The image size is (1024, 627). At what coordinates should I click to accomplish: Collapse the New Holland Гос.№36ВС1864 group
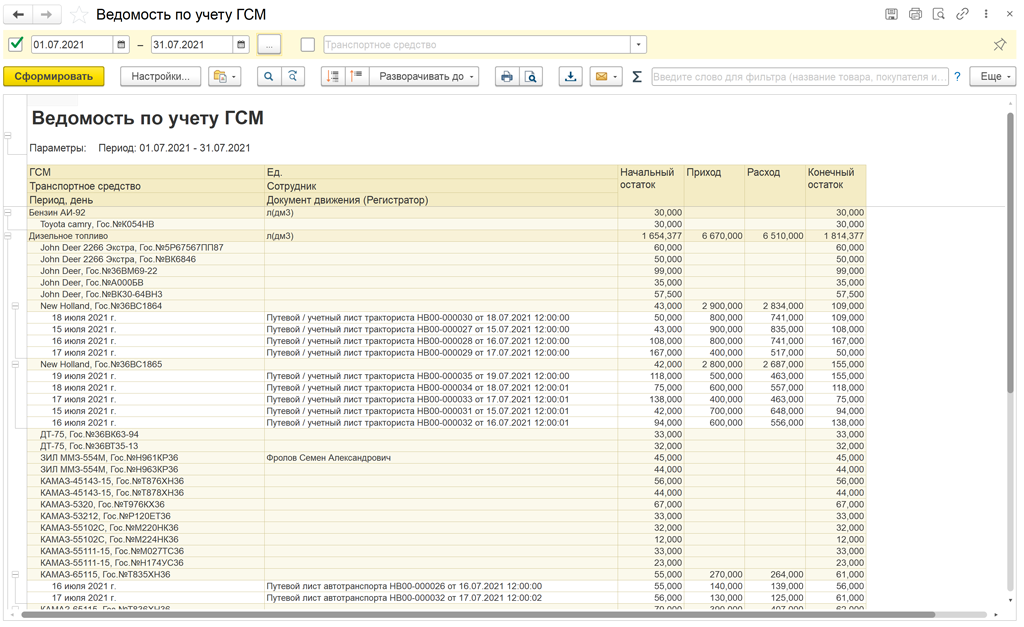tap(16, 306)
